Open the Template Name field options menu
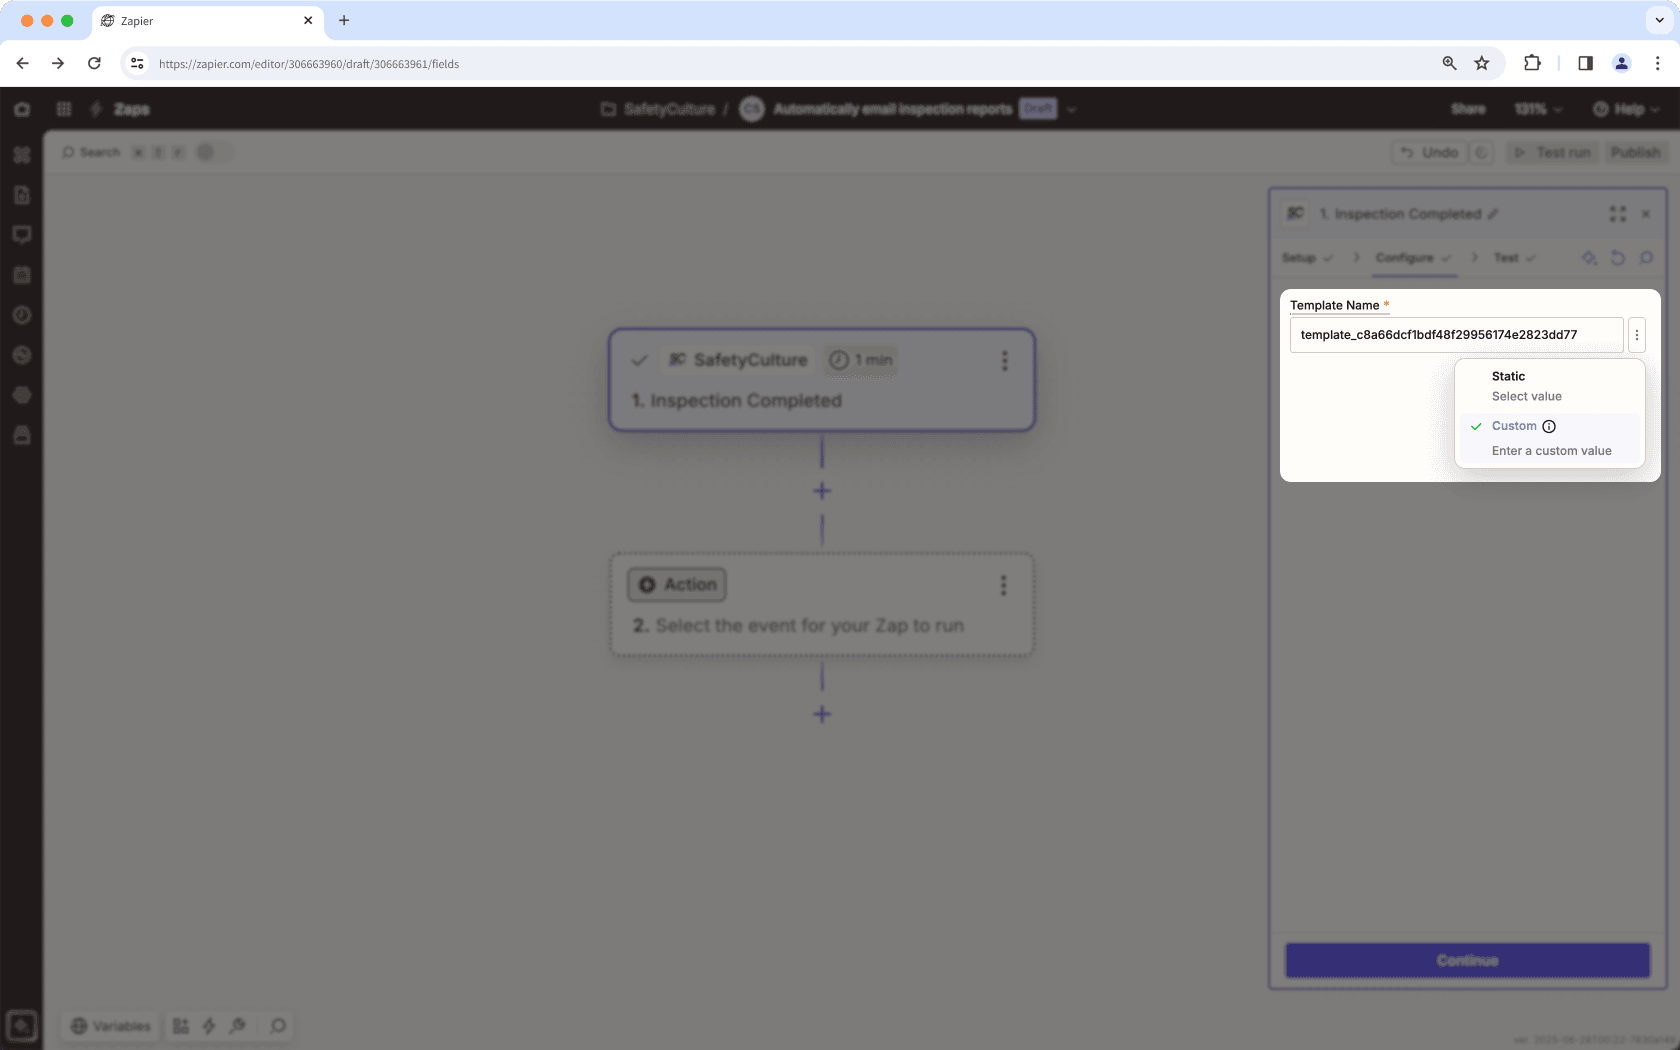 [1637, 334]
